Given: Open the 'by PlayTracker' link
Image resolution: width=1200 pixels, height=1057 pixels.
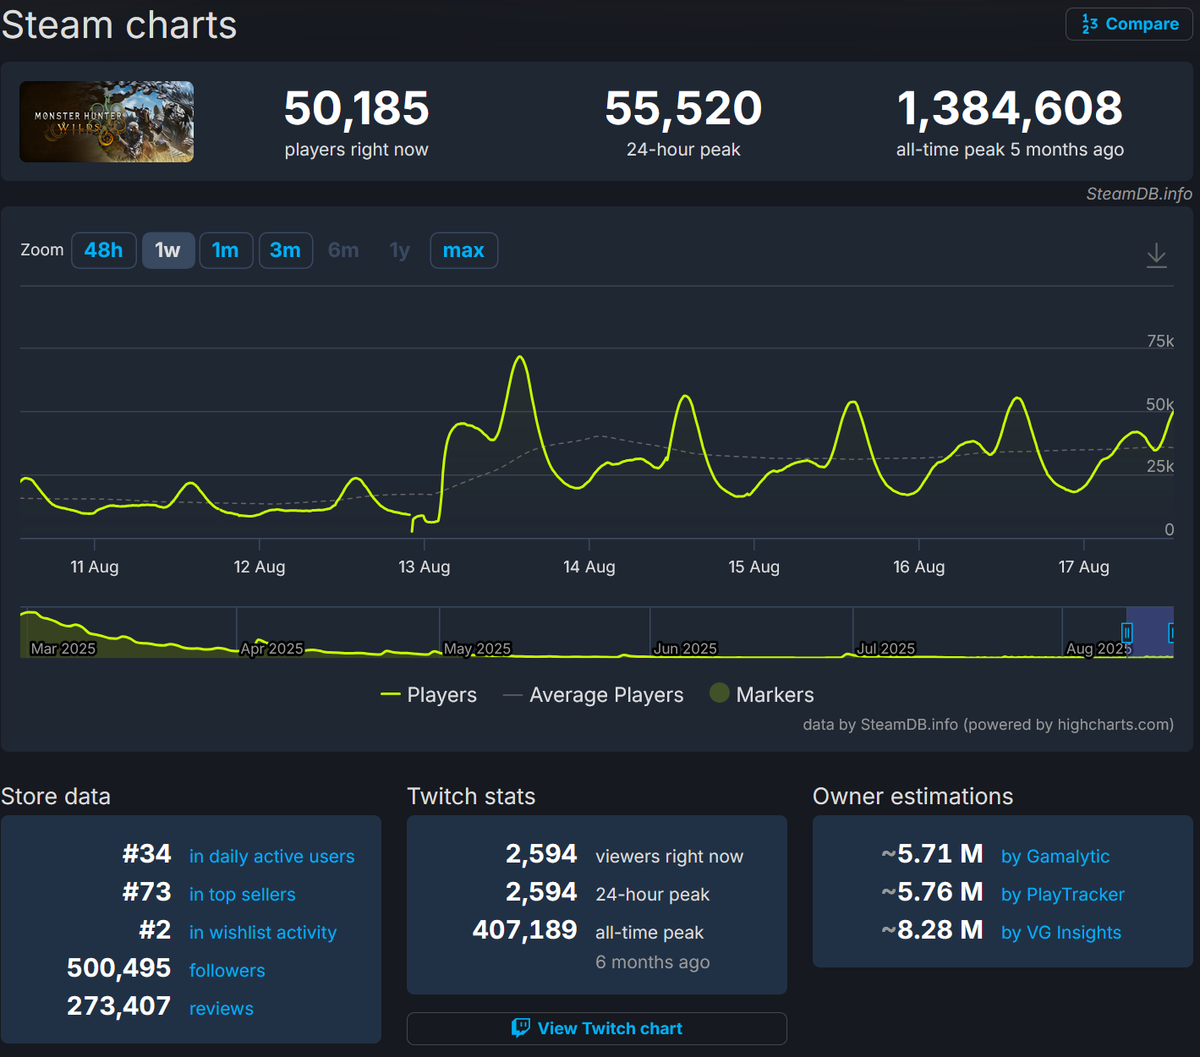Looking at the screenshot, I should pos(1063,894).
